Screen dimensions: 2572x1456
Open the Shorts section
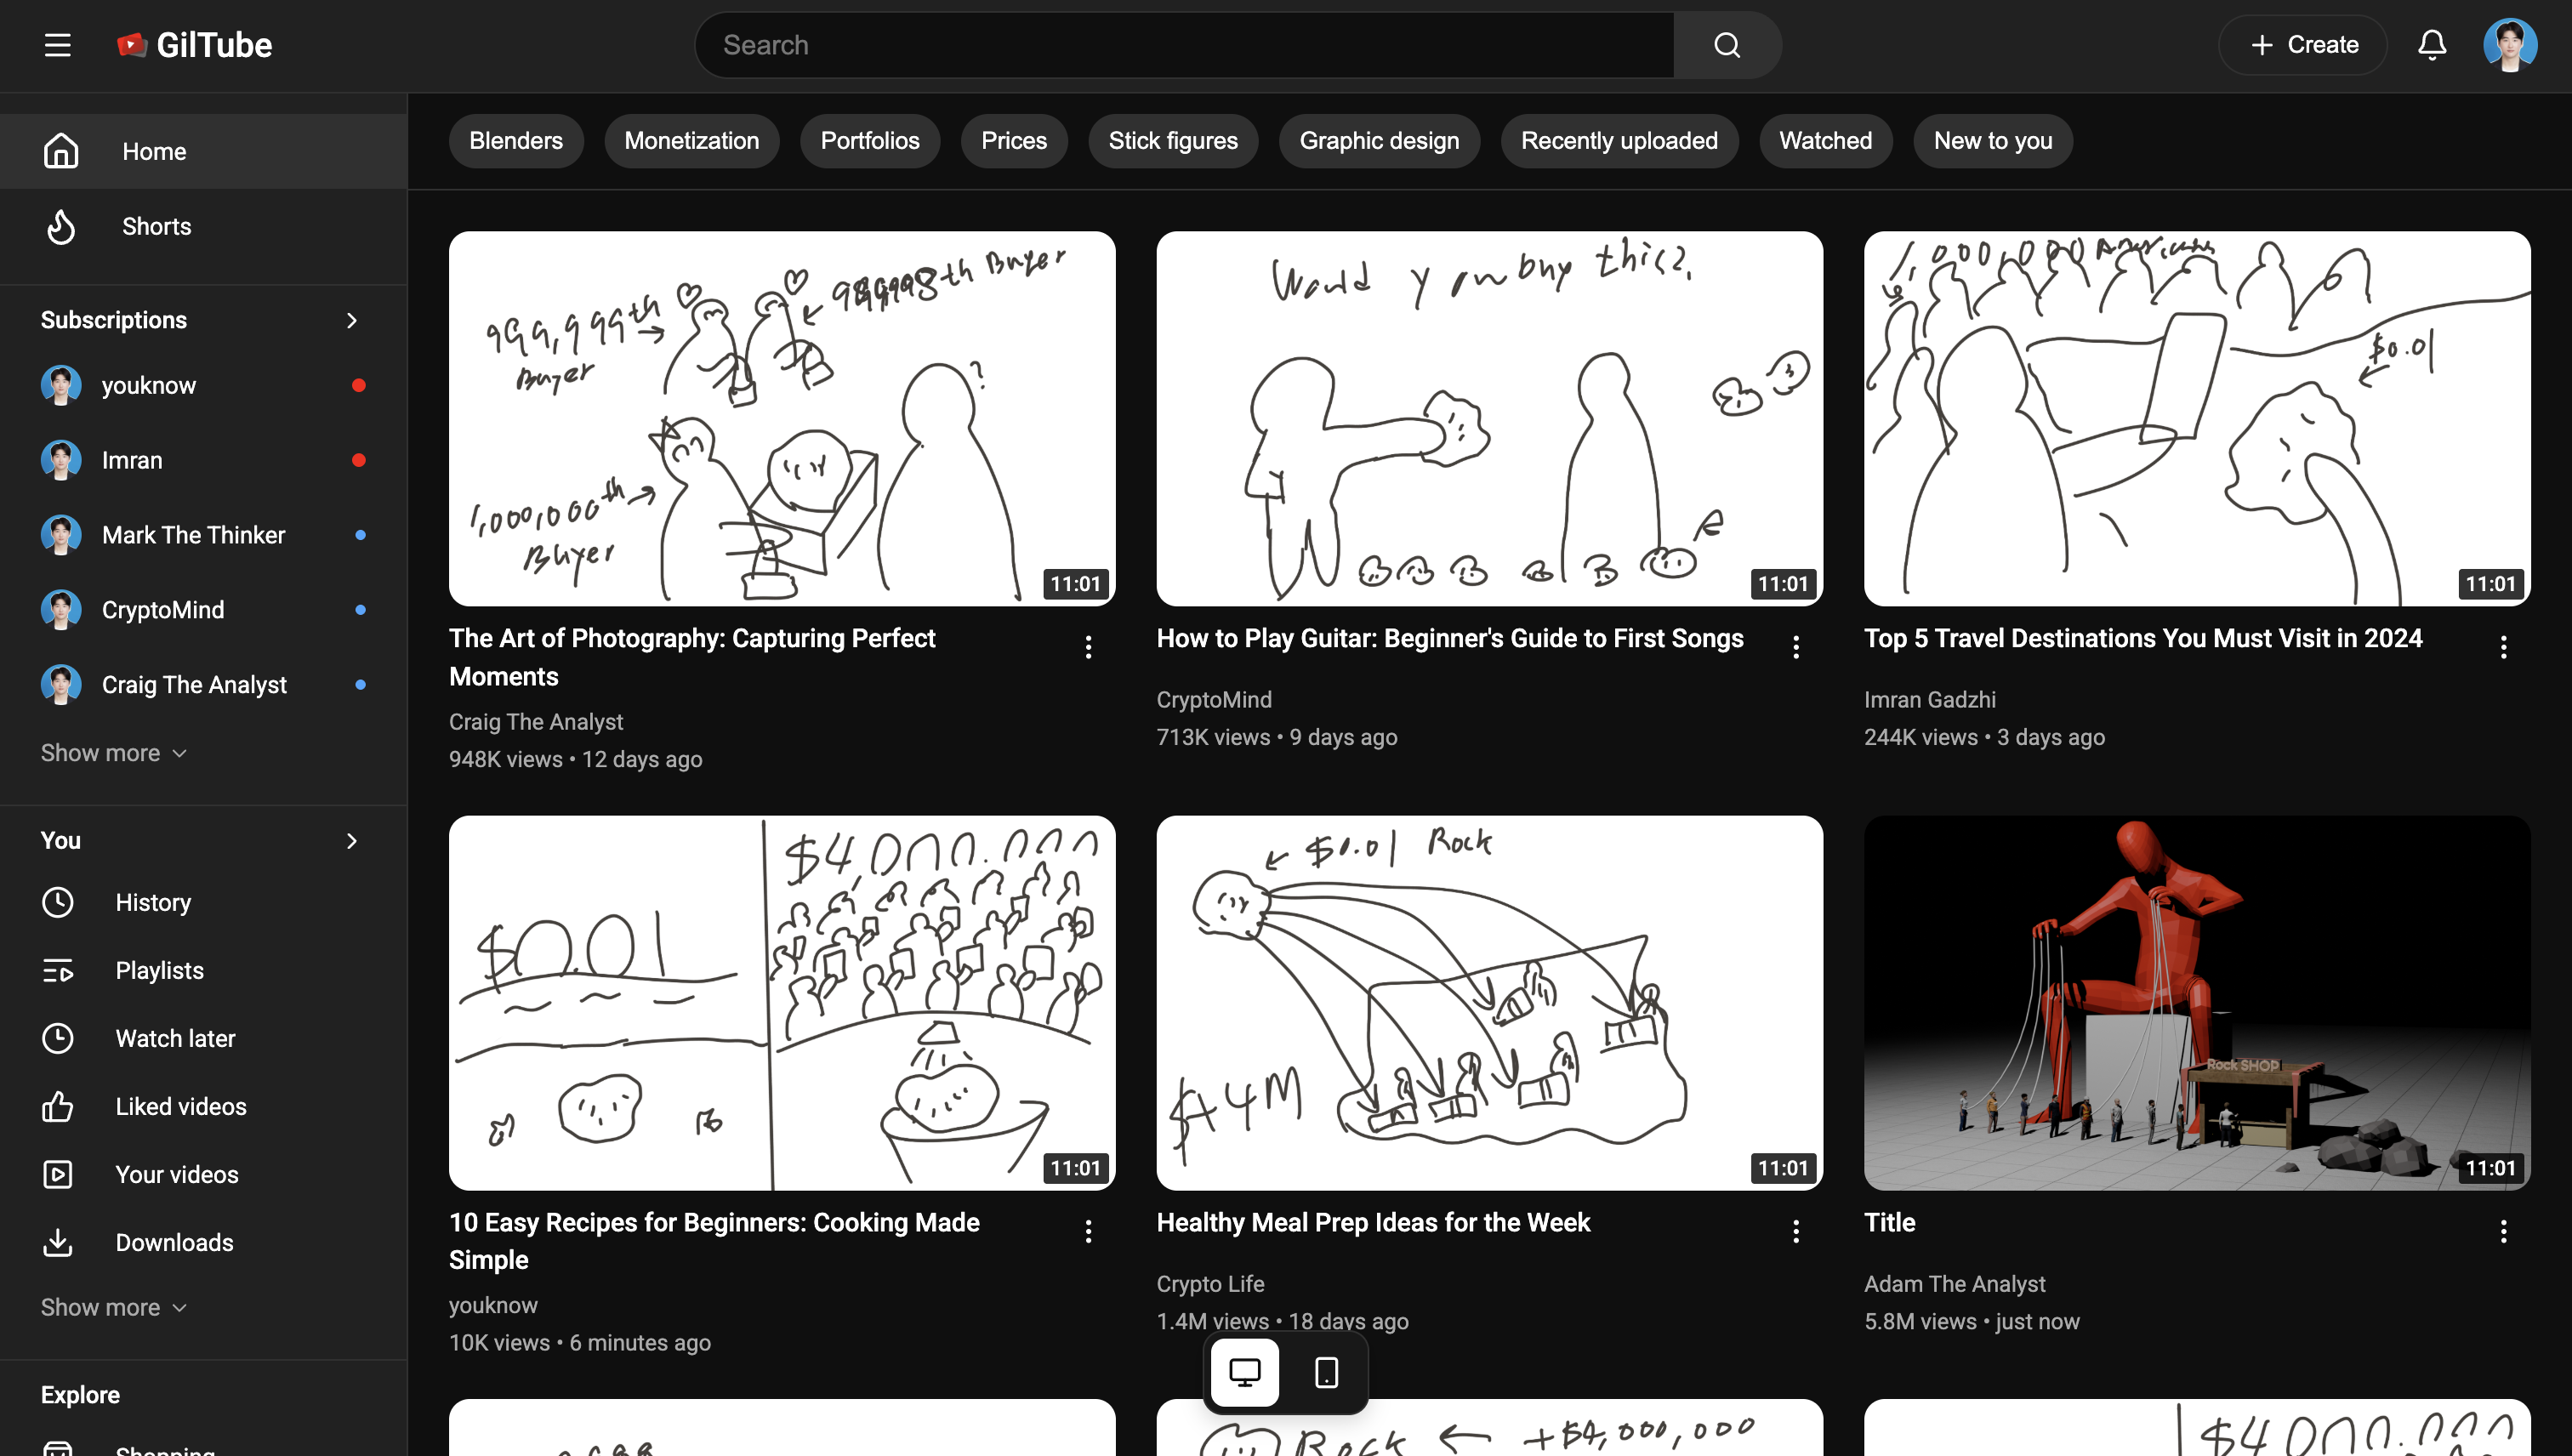click(x=156, y=226)
